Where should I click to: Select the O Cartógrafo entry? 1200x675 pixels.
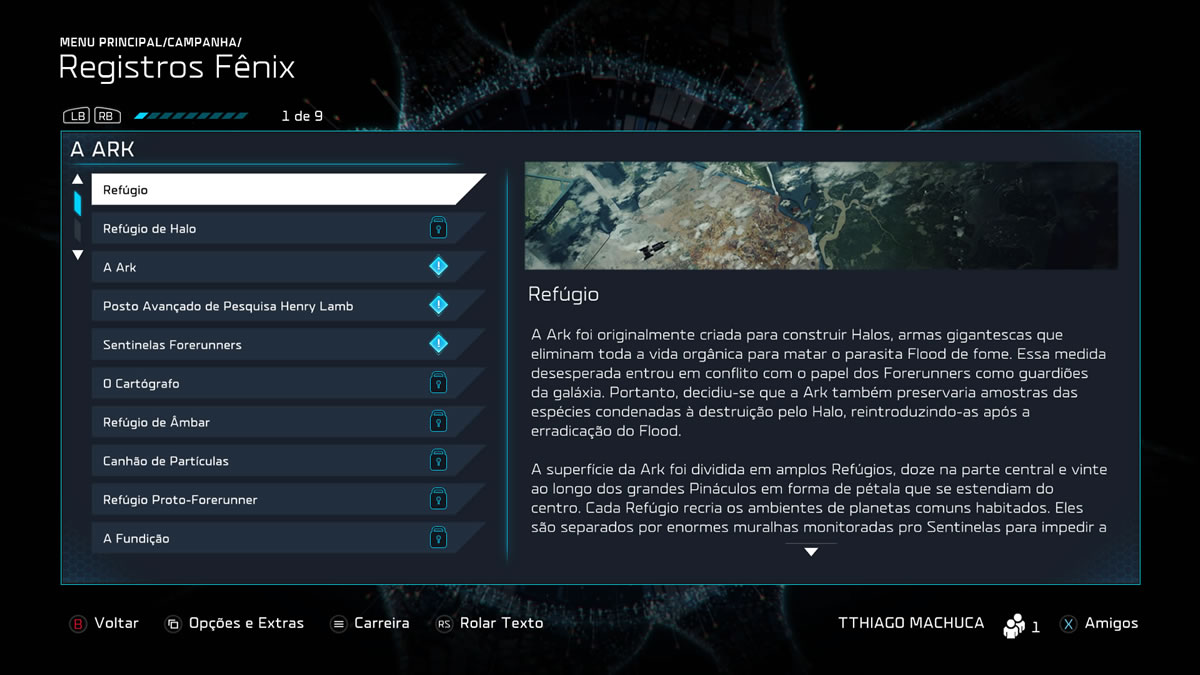[288, 383]
